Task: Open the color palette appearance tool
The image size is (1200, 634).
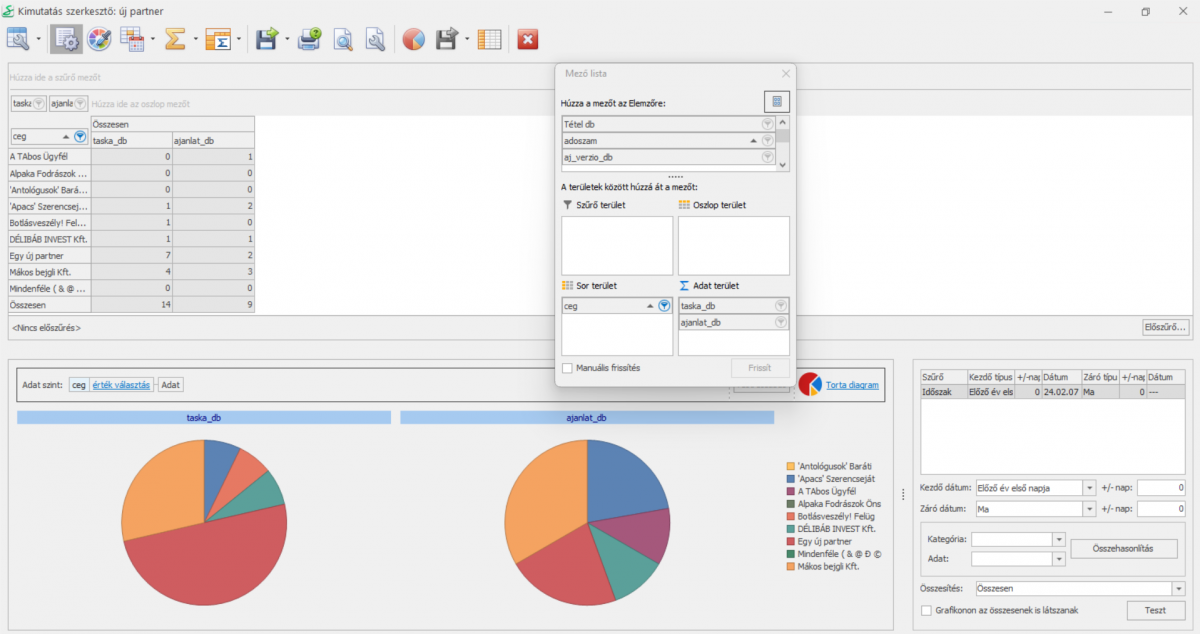Action: click(99, 40)
